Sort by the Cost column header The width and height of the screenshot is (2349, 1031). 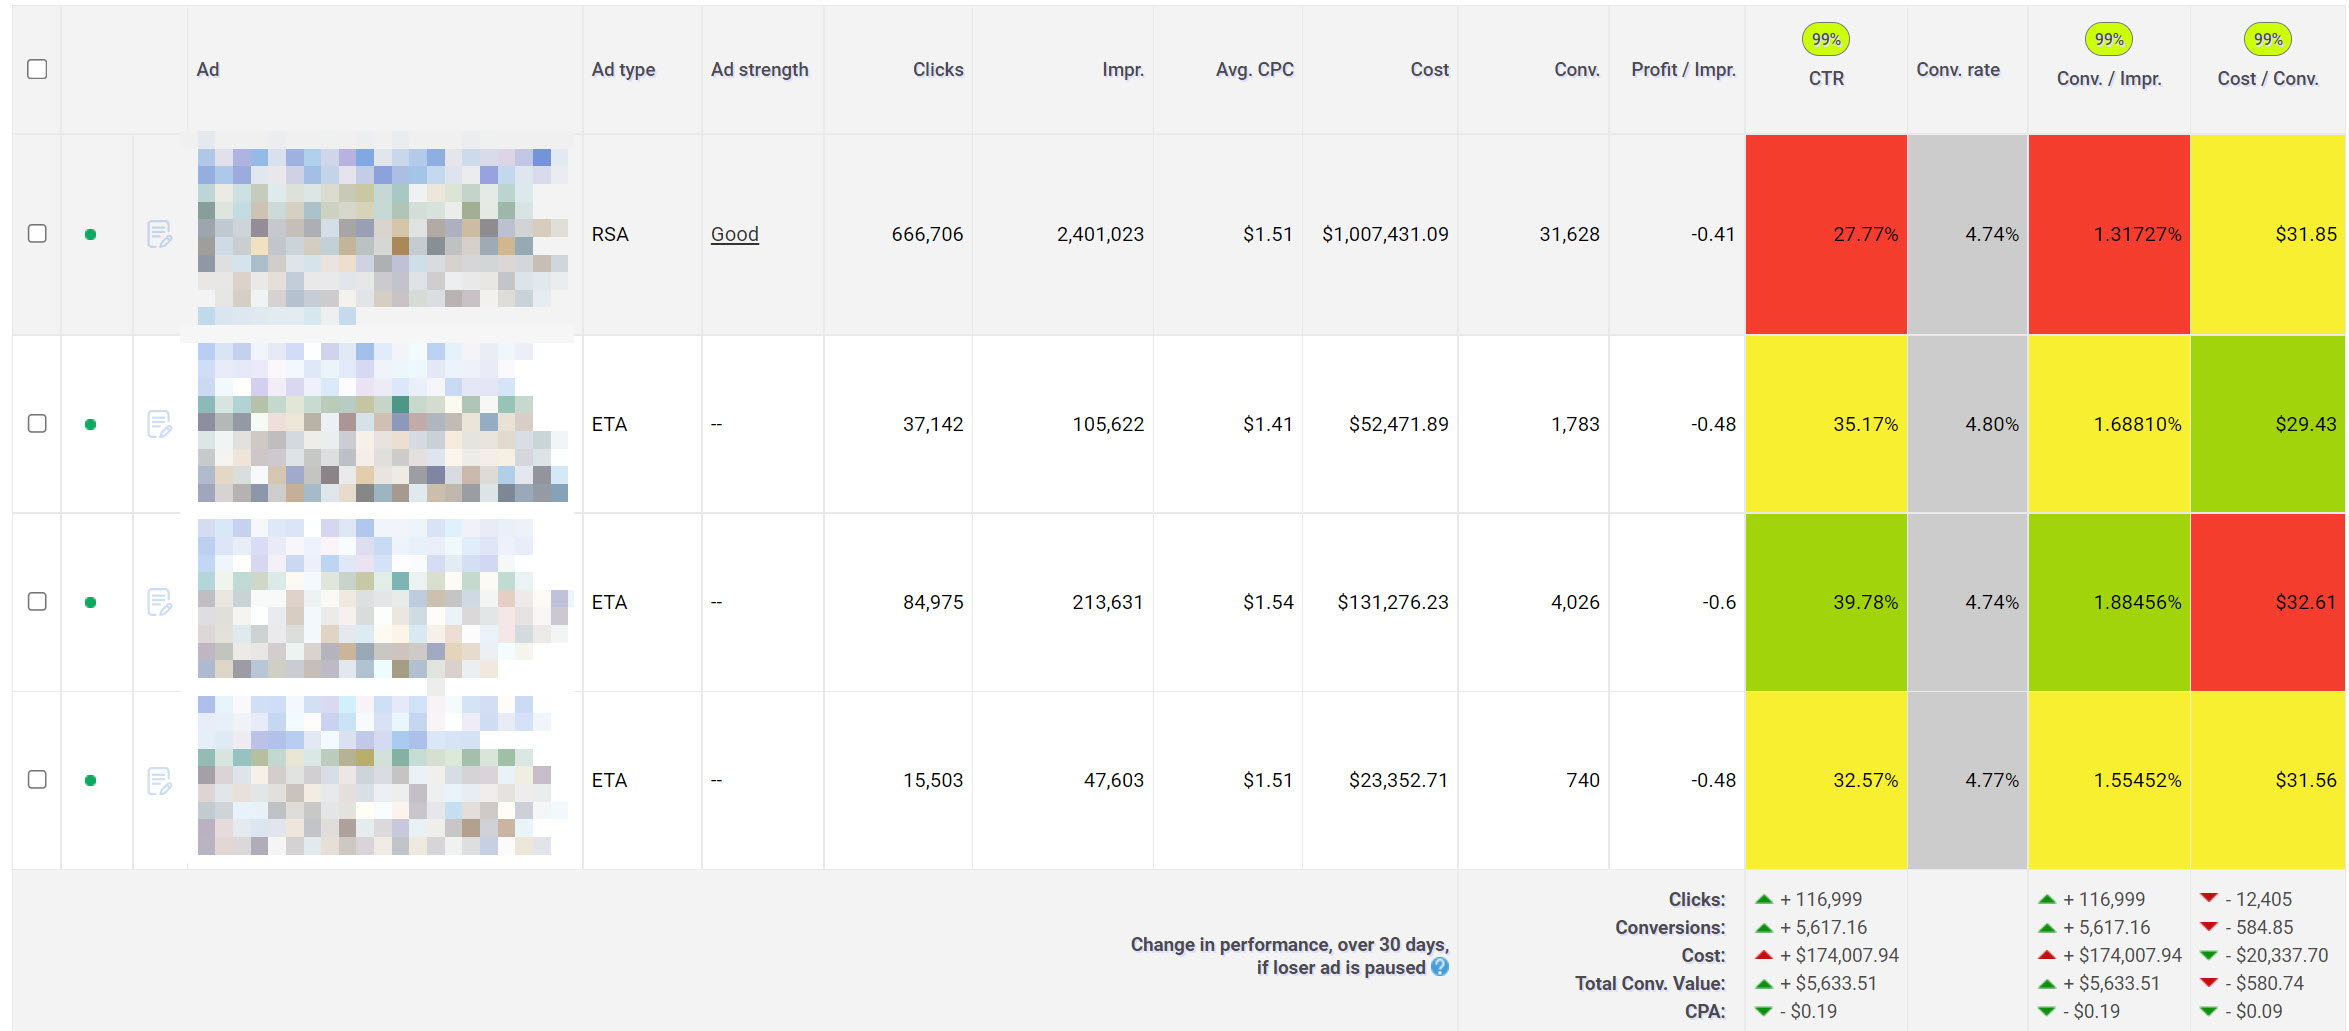click(x=1429, y=70)
